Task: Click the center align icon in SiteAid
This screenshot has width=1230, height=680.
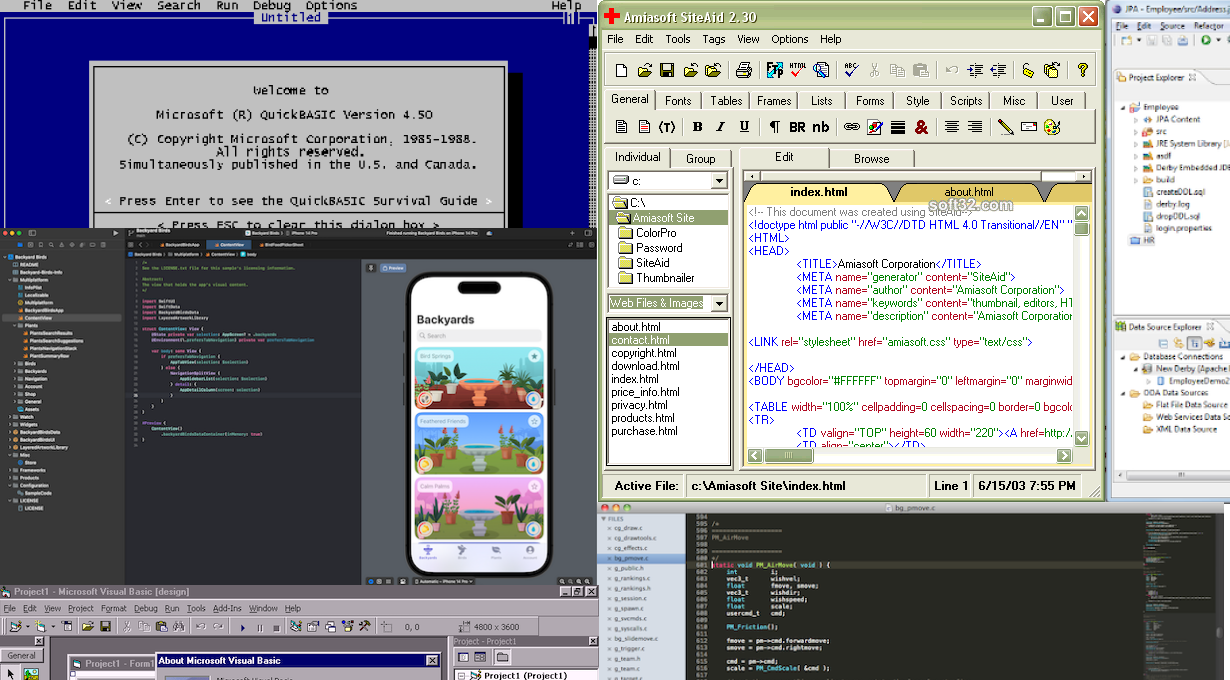Action: pyautogui.click(x=951, y=127)
